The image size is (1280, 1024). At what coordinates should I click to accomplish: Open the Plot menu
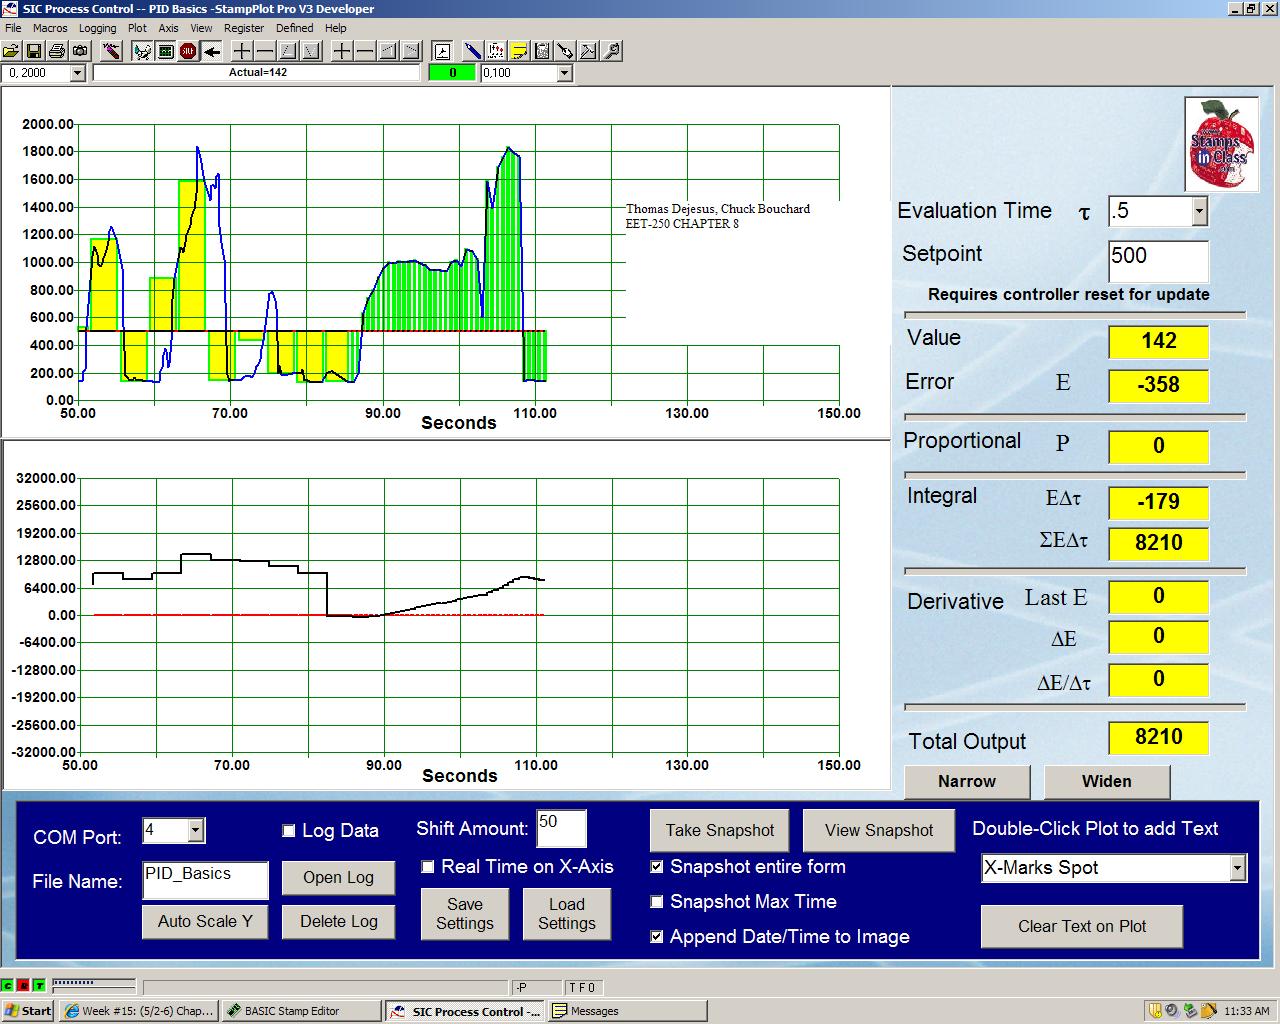pyautogui.click(x=137, y=28)
